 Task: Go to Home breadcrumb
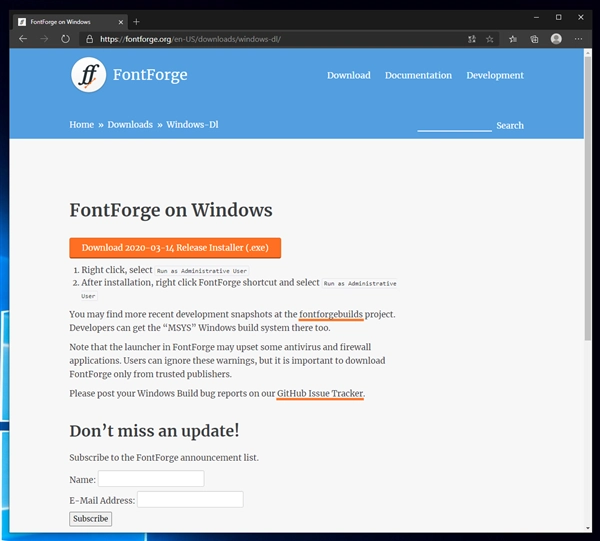pyautogui.click(x=82, y=125)
